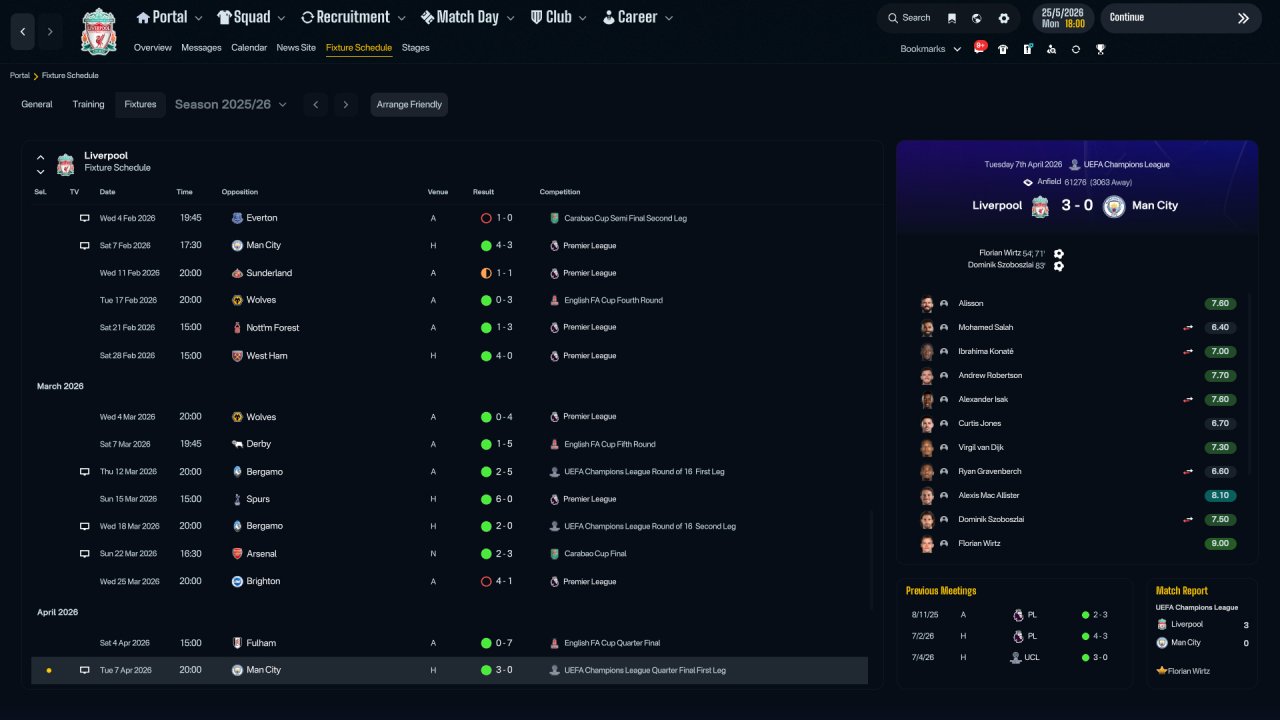The width and height of the screenshot is (1280, 720).
Task: Open the Career menu
Action: [x=638, y=17]
